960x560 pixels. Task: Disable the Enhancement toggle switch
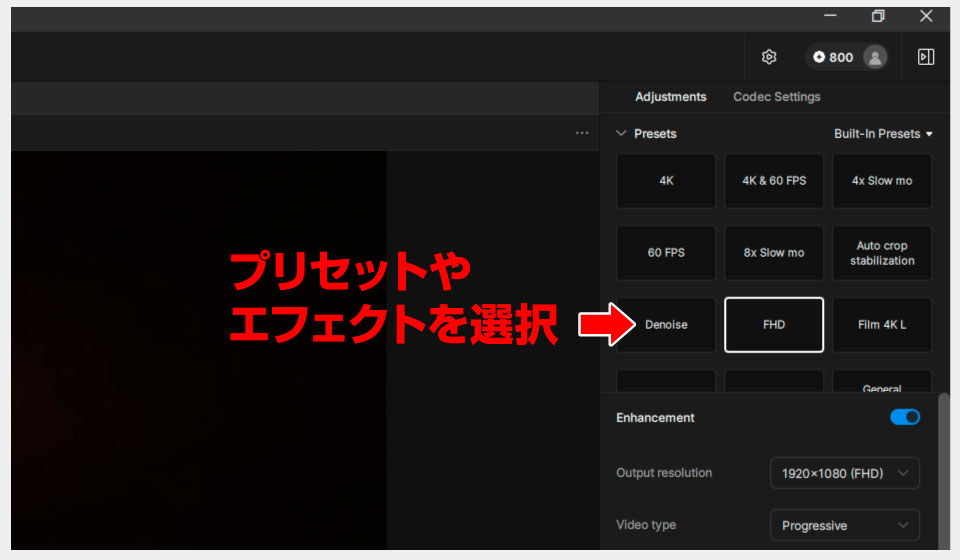pyautogui.click(x=904, y=417)
